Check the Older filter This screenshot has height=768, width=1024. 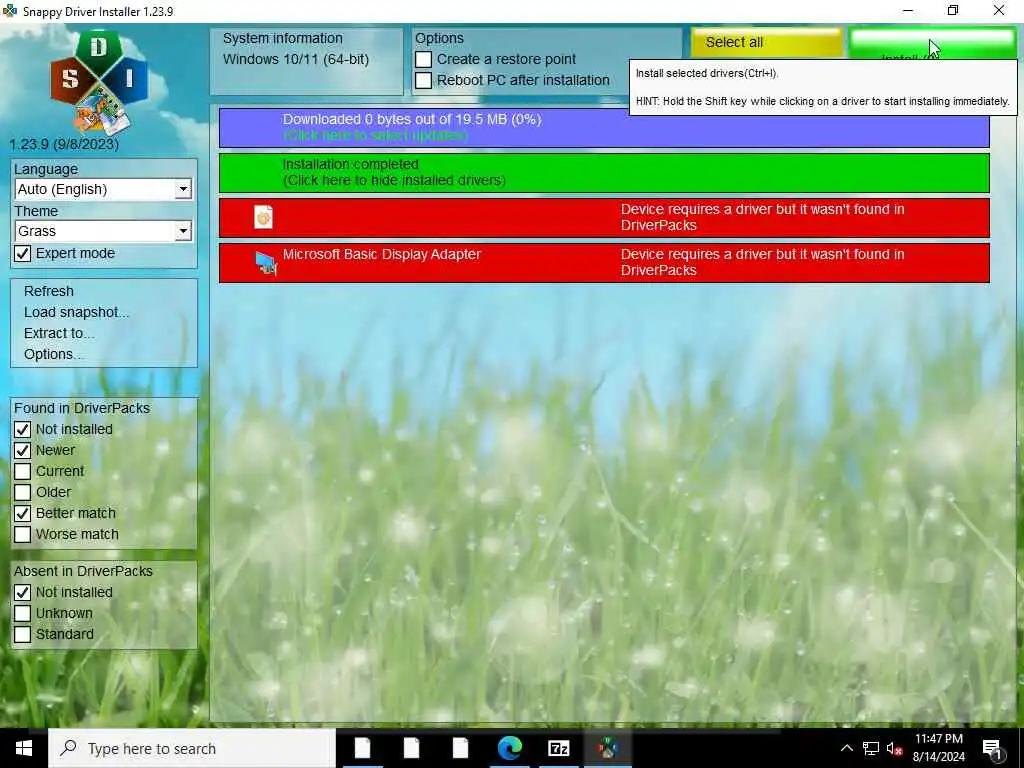point(22,492)
